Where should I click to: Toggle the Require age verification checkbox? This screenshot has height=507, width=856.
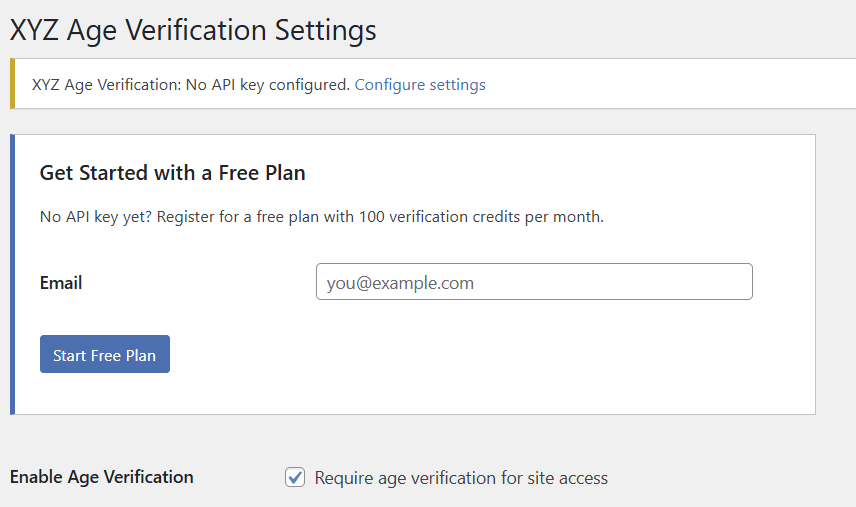[295, 478]
